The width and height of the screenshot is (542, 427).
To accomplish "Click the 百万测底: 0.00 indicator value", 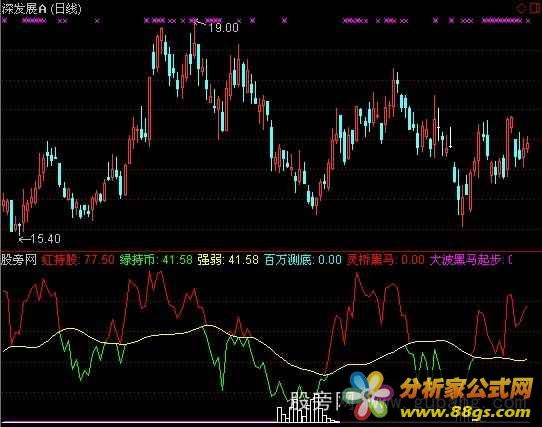I will pyautogui.click(x=303, y=260).
